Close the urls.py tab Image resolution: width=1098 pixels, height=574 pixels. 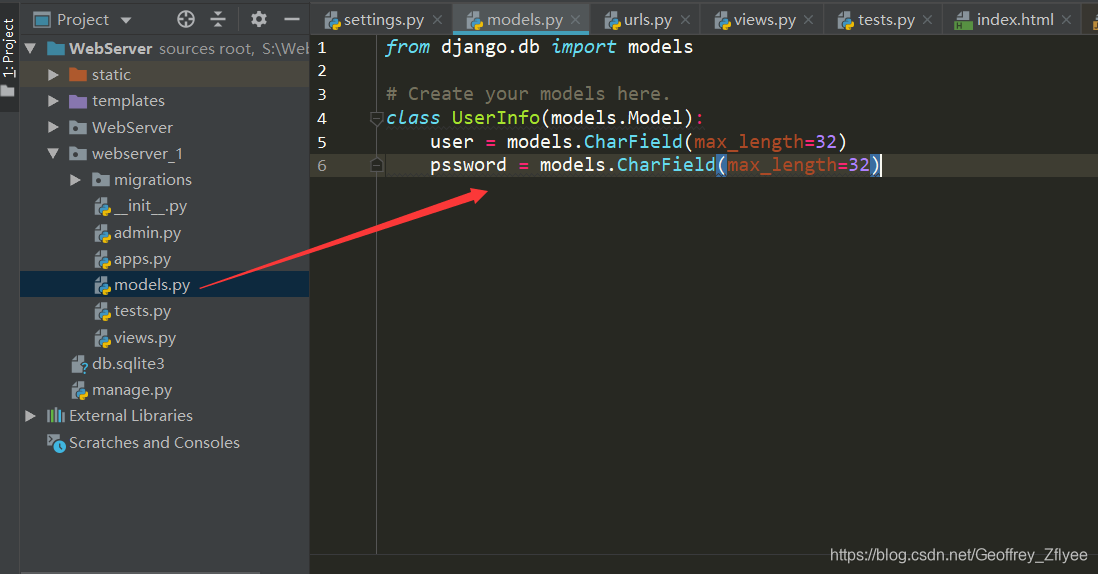(x=686, y=20)
